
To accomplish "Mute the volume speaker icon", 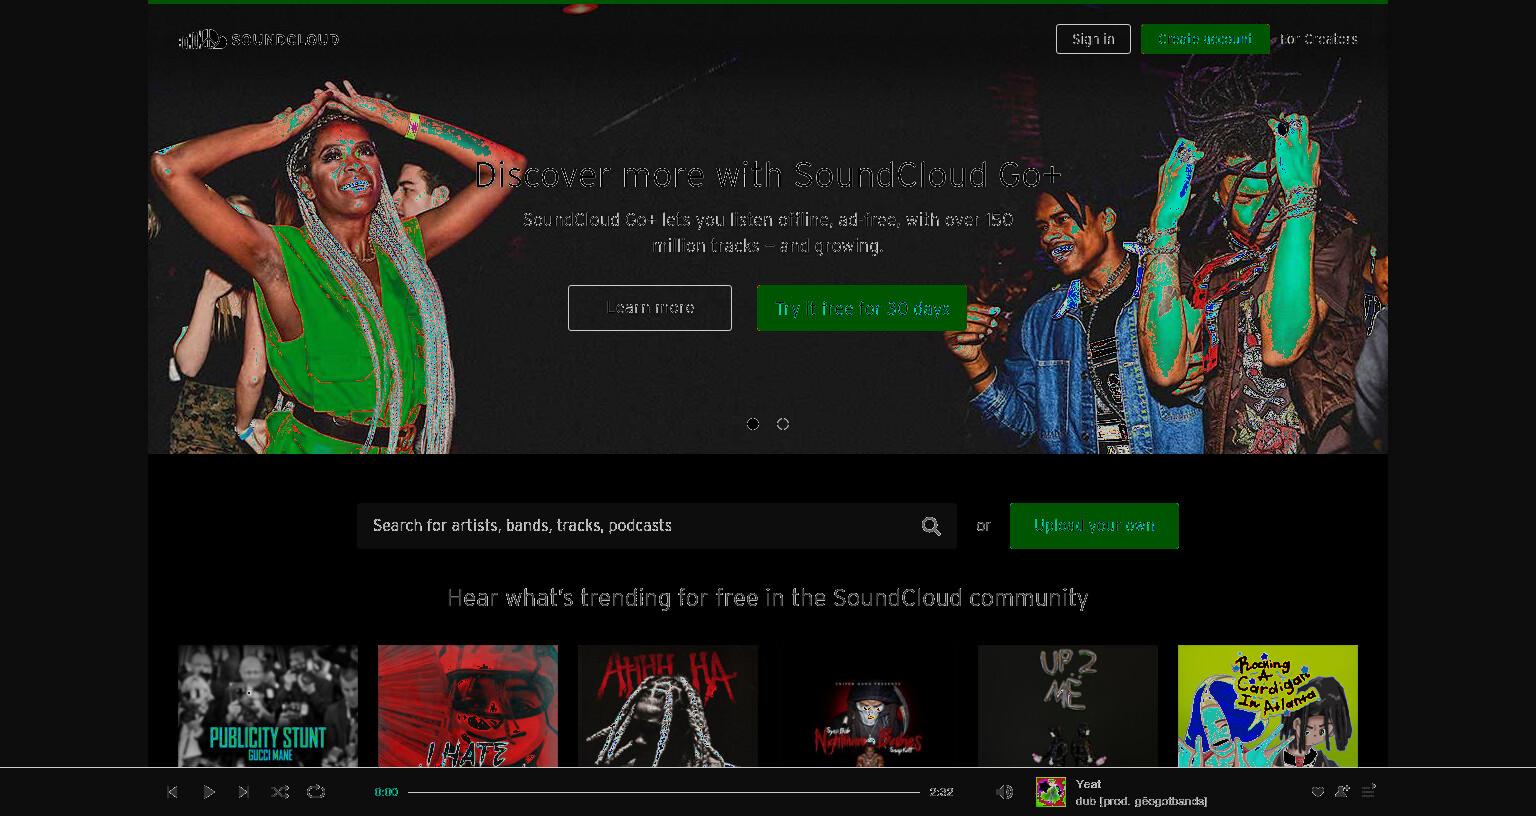I will (1004, 792).
